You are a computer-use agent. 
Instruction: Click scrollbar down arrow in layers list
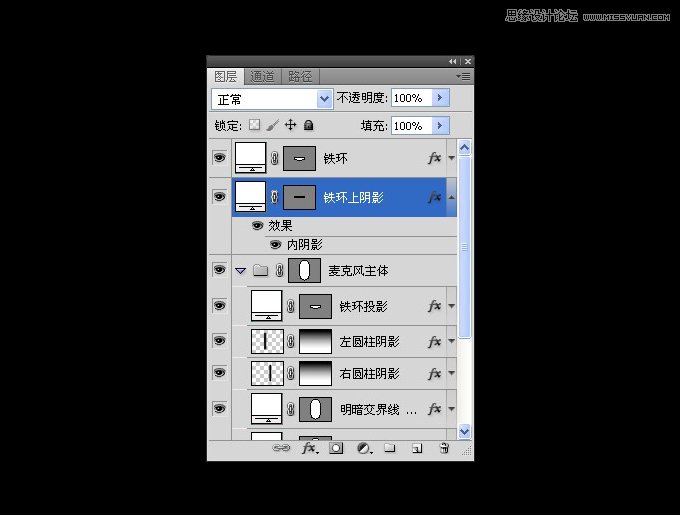point(464,431)
